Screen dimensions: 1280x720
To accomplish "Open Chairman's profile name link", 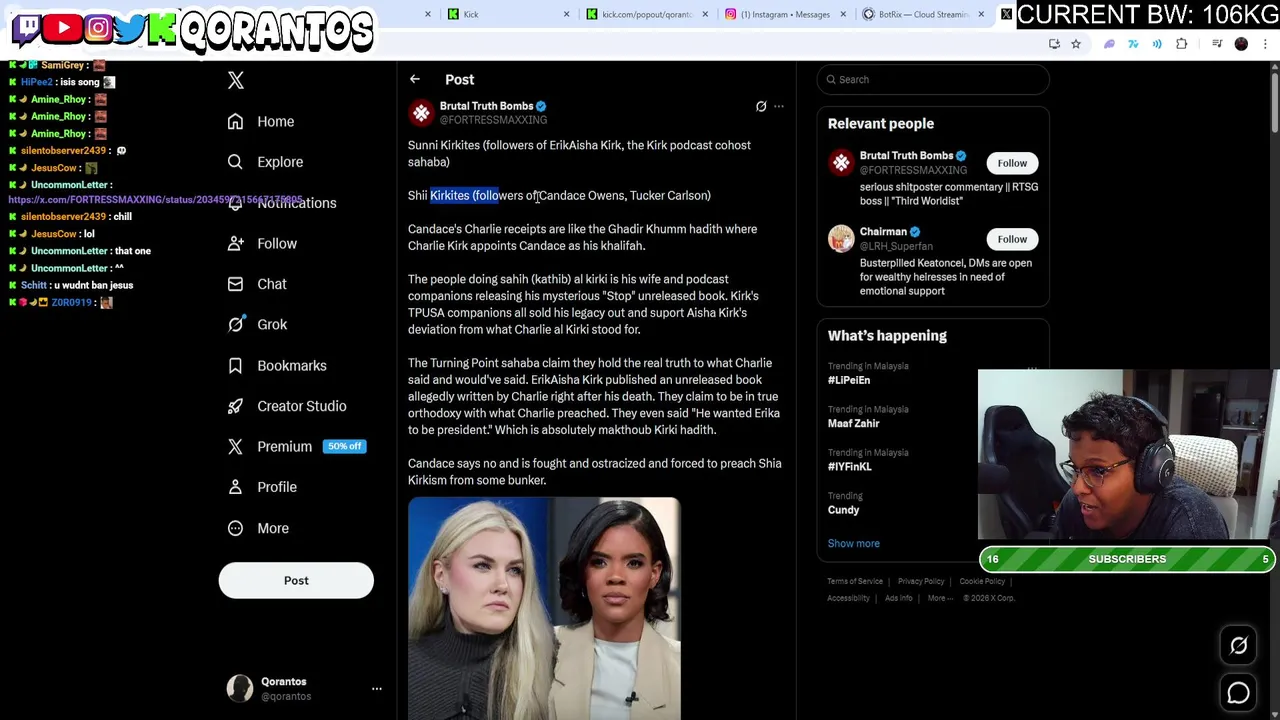I will pyautogui.click(x=883, y=232).
